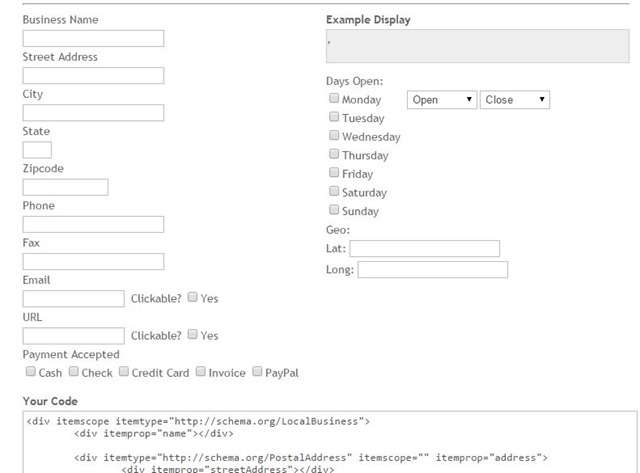Expand the Monday Close time dropdown
The width and height of the screenshot is (640, 473).
pyautogui.click(x=515, y=100)
